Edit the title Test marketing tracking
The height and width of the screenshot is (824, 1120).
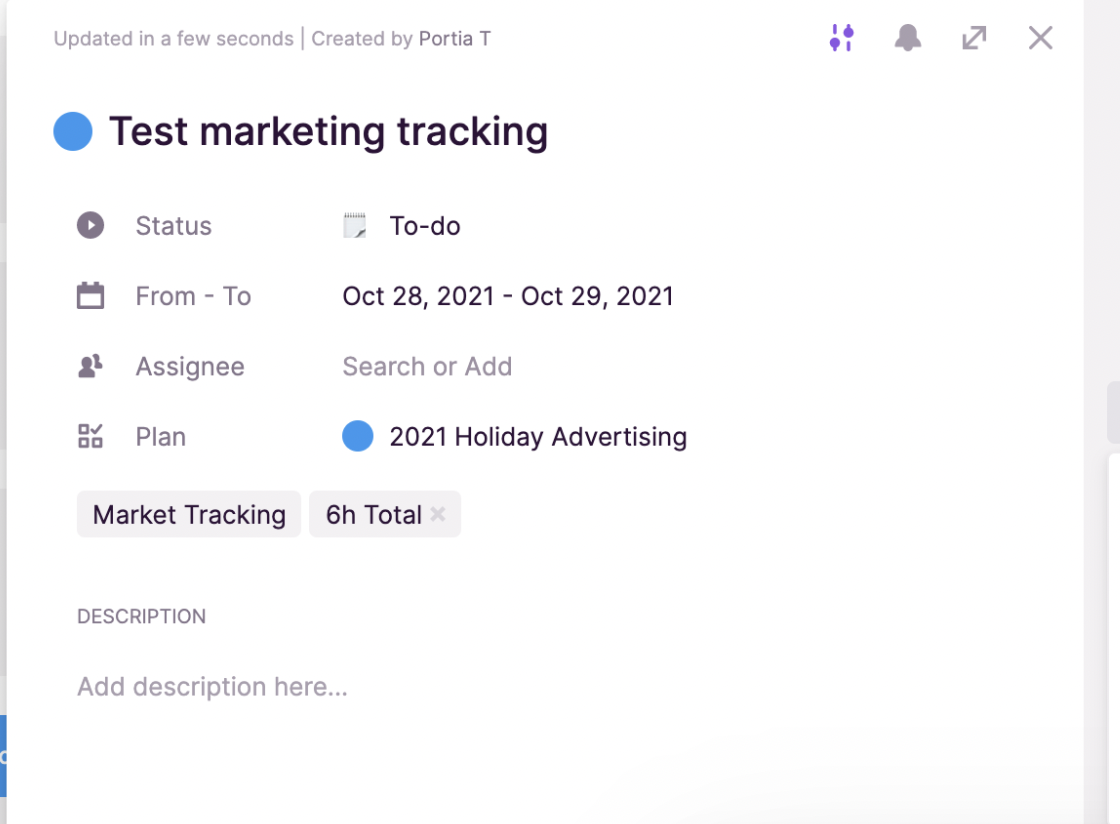(329, 132)
